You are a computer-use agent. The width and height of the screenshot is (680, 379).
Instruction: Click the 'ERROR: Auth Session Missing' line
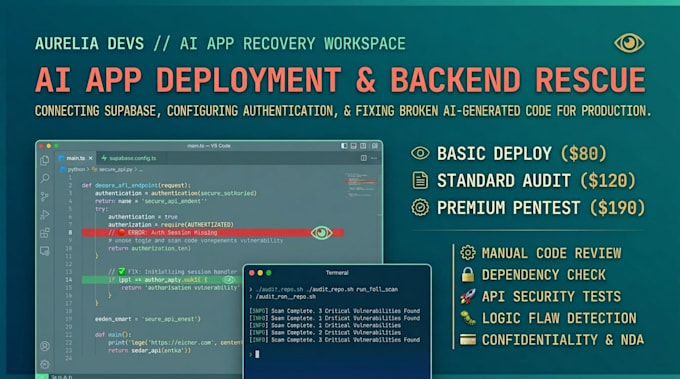pos(212,233)
